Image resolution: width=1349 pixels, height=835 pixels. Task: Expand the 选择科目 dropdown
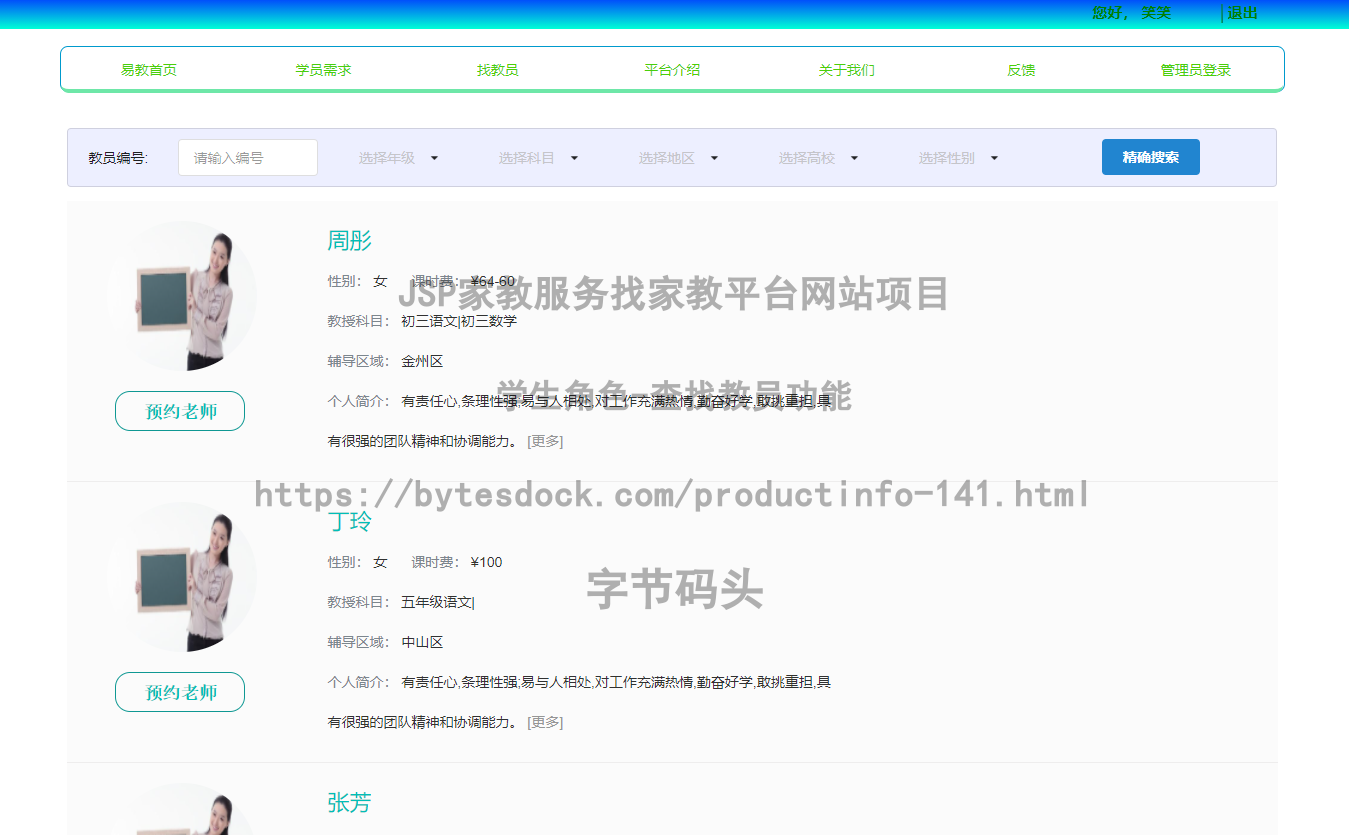click(539, 158)
